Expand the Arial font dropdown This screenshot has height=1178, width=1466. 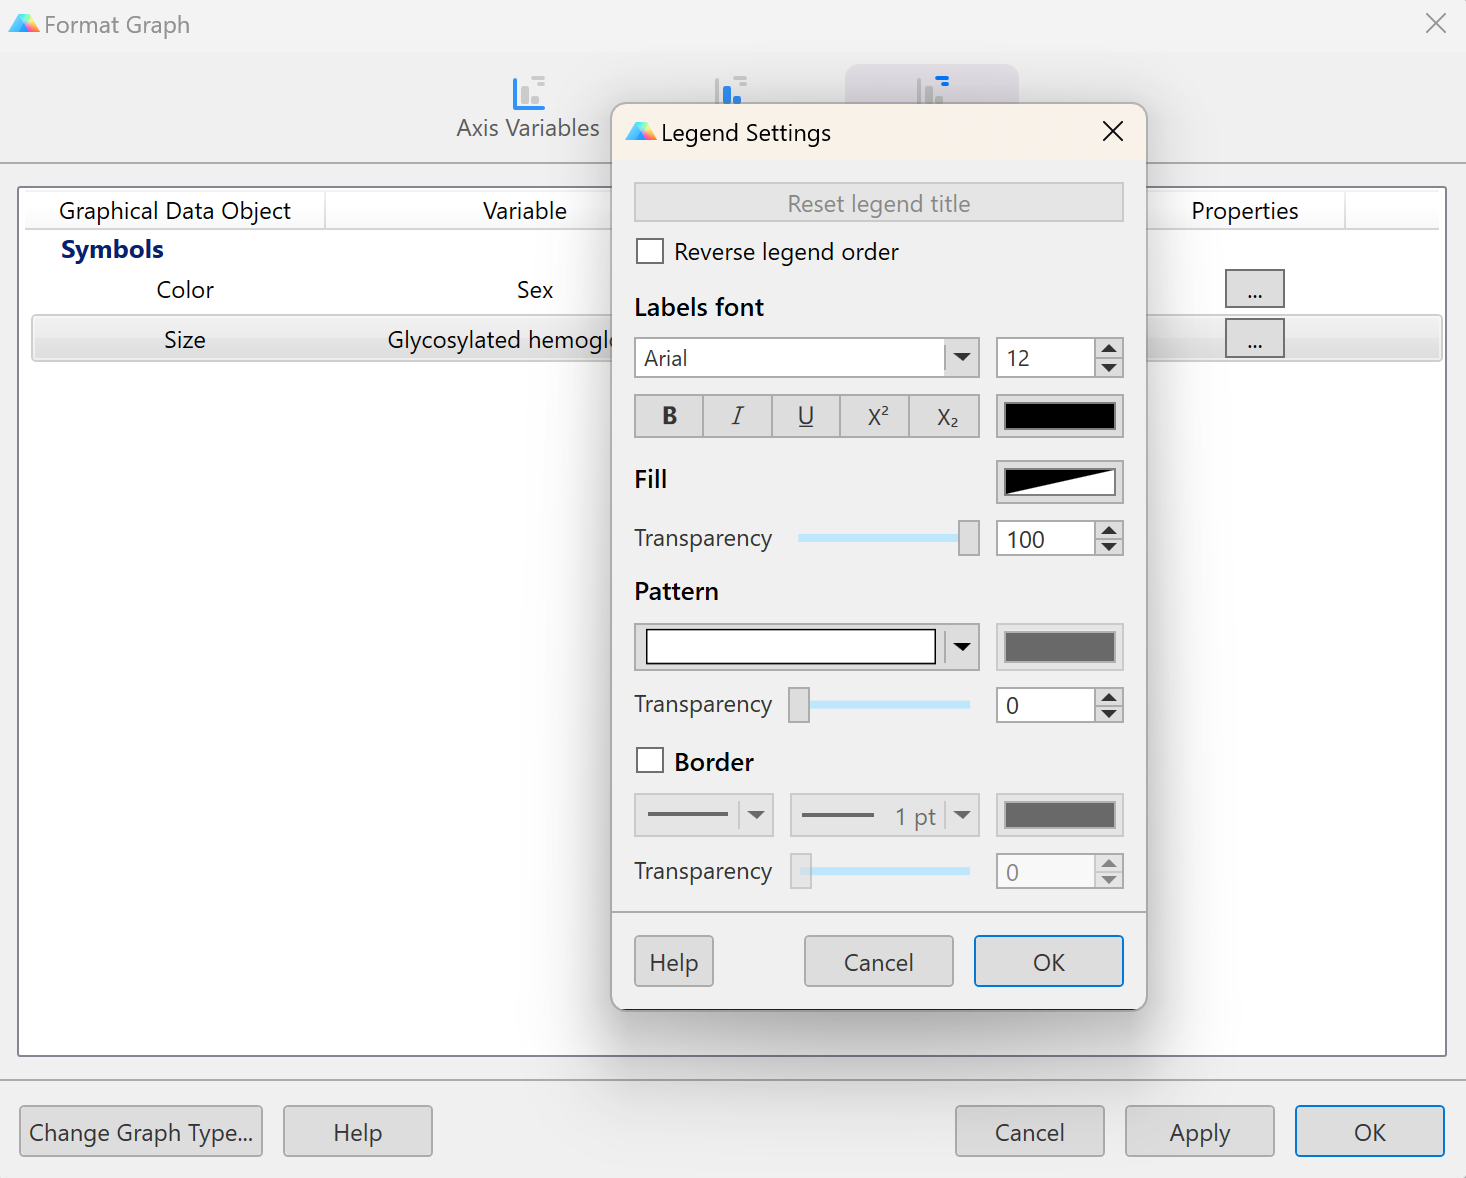click(962, 357)
